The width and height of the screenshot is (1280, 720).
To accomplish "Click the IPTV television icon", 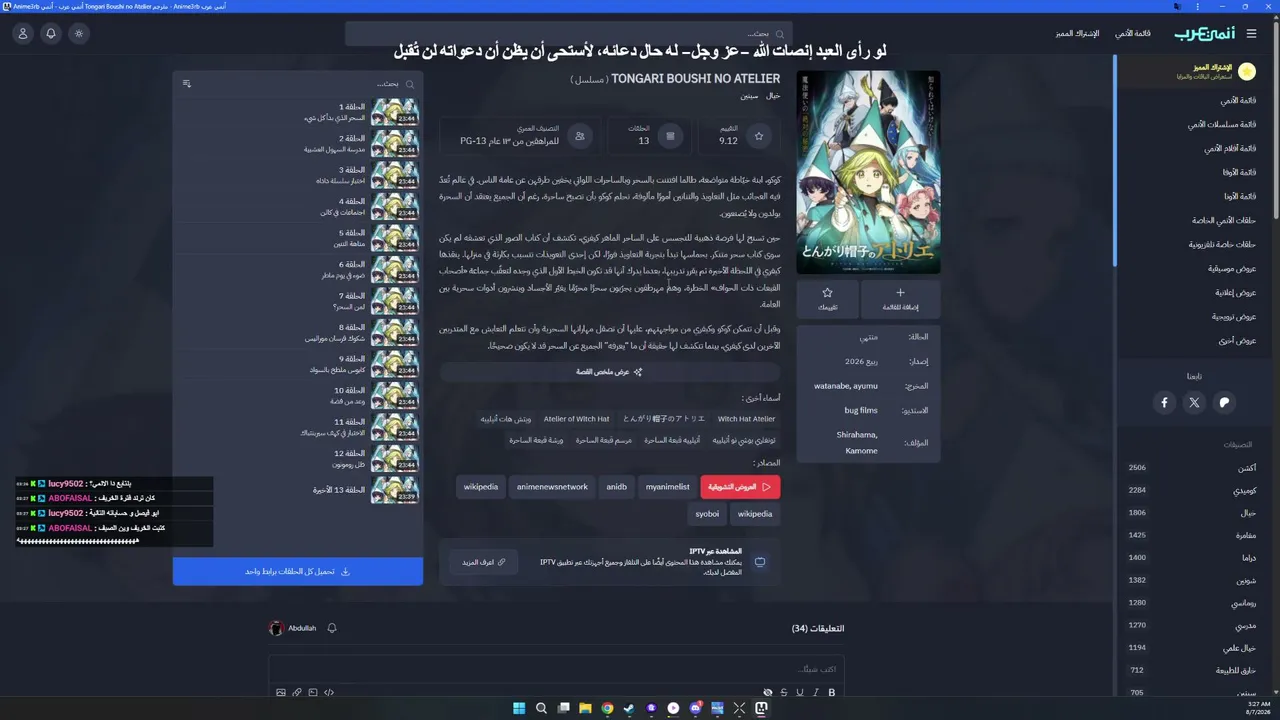I will (760, 562).
